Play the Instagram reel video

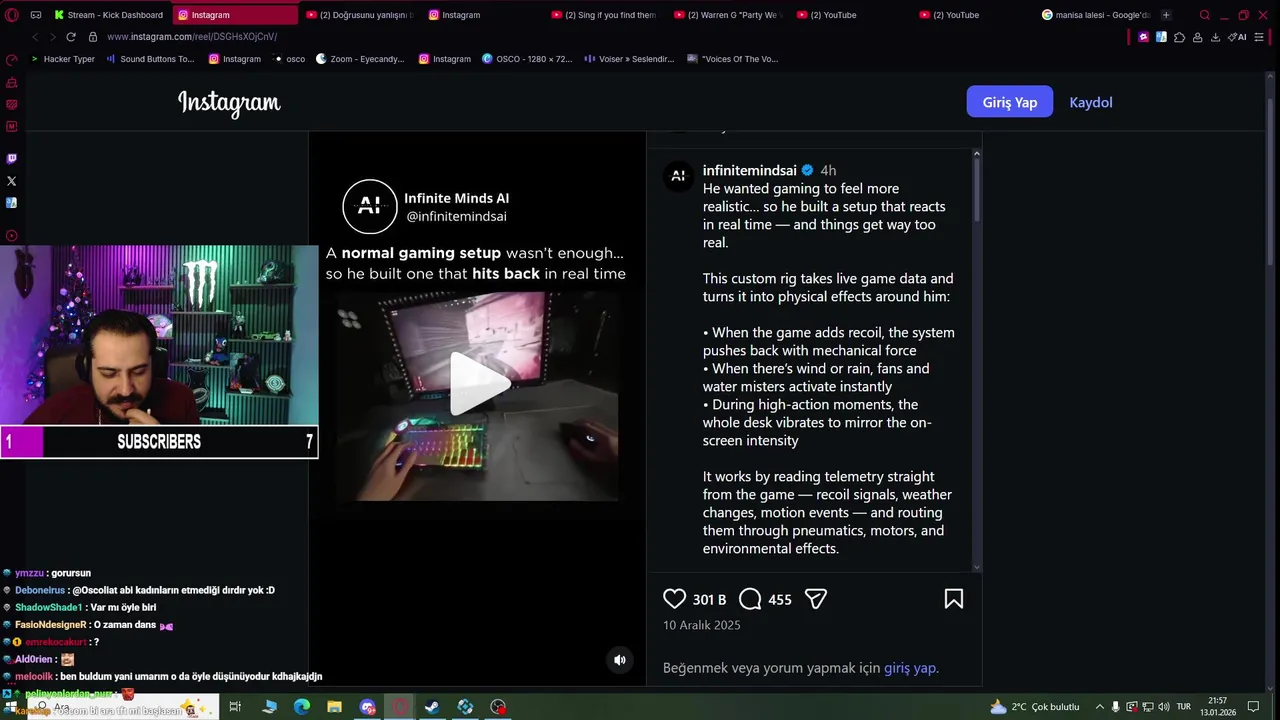(480, 383)
